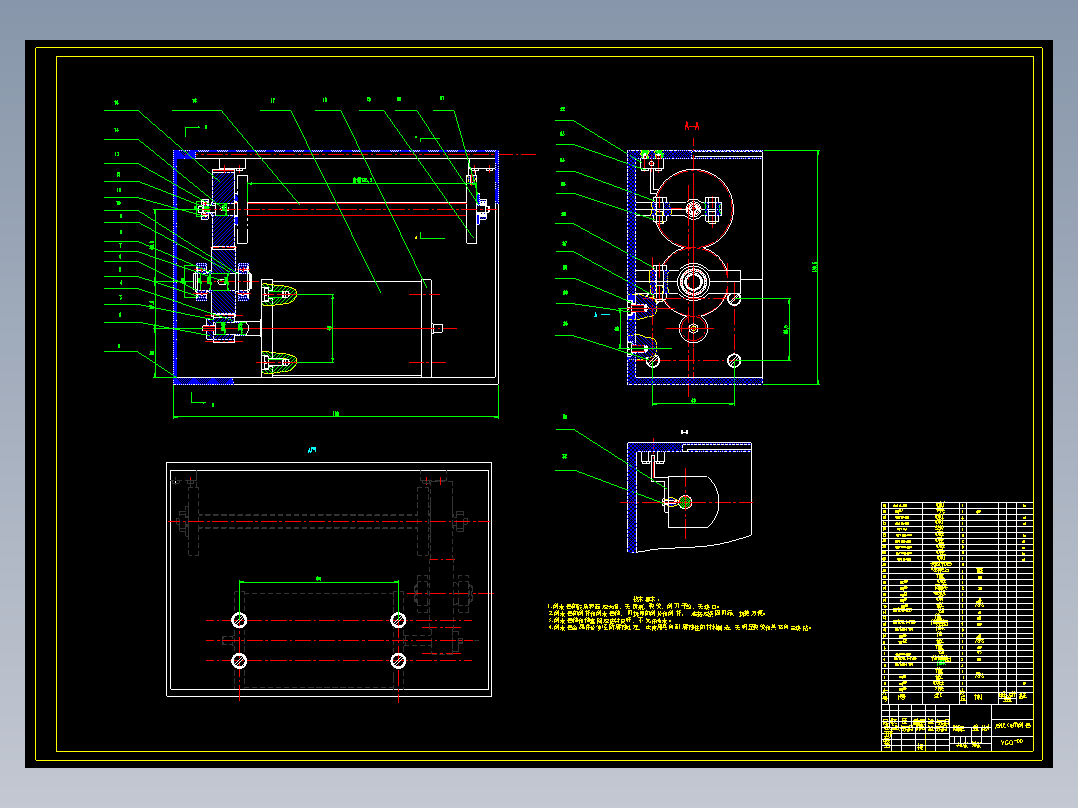Click the cyan view label above the plan view

point(312,450)
